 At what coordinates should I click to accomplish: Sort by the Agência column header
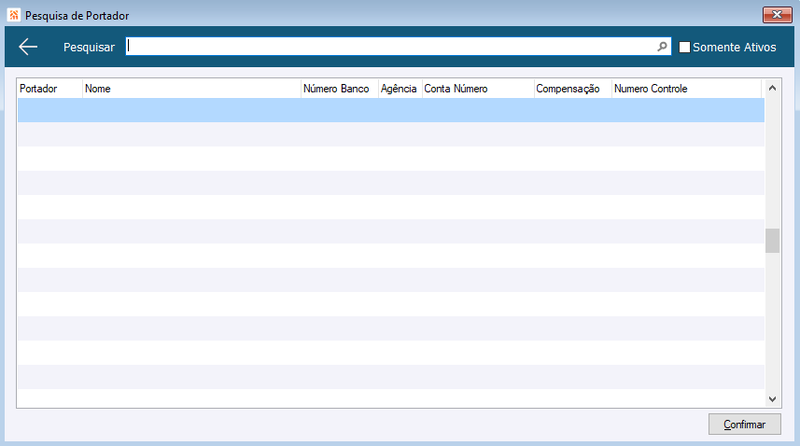[400, 88]
